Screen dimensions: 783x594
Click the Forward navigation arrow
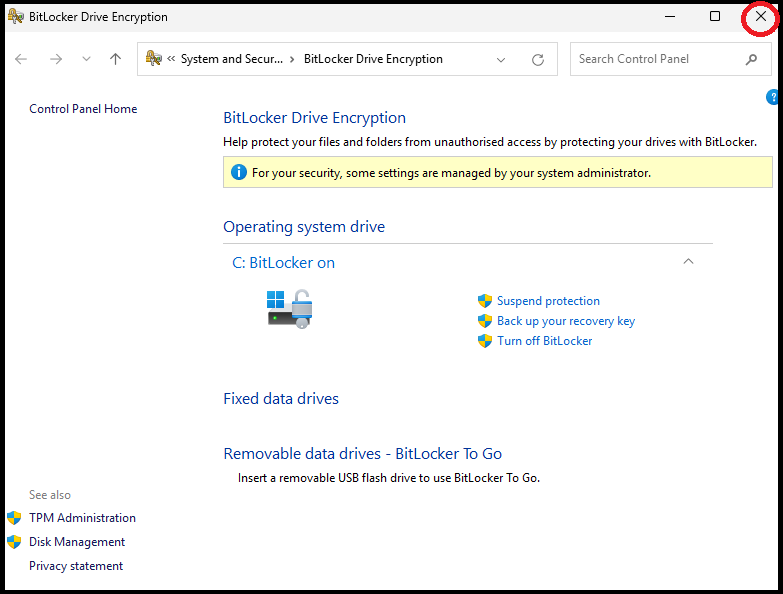[56, 59]
